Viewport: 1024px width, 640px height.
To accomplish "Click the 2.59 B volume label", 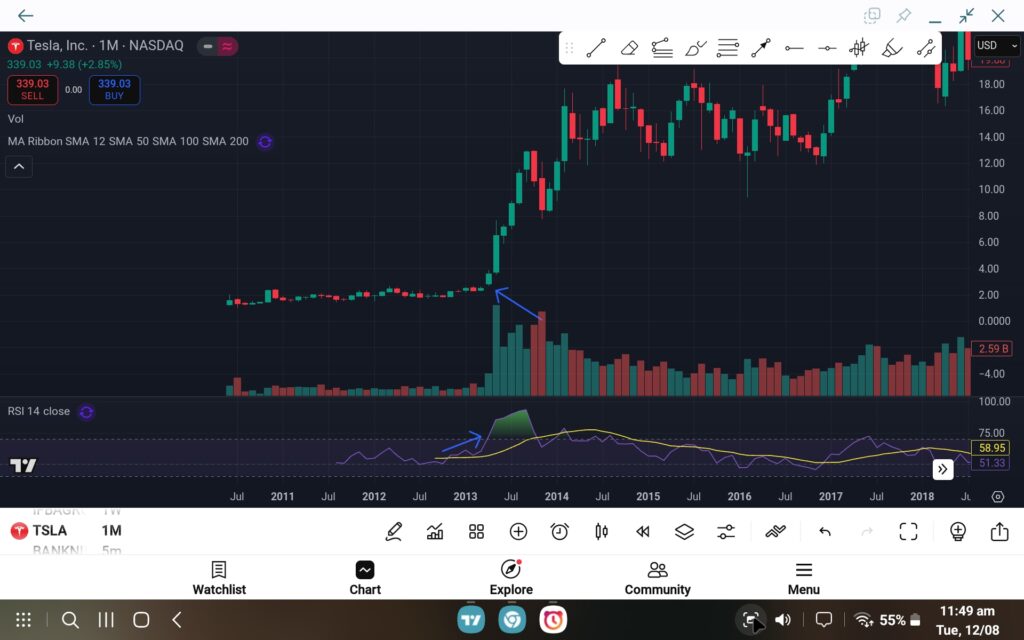I will point(993,349).
